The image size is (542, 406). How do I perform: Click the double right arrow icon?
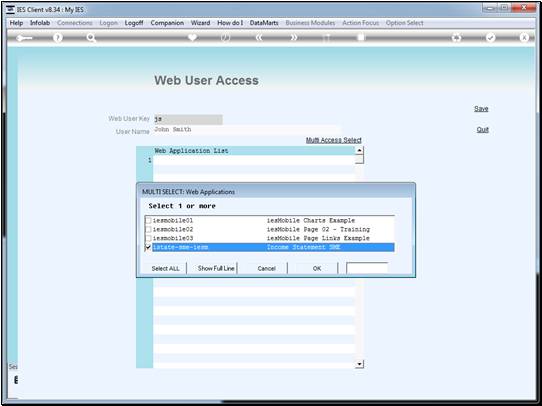(293, 37)
